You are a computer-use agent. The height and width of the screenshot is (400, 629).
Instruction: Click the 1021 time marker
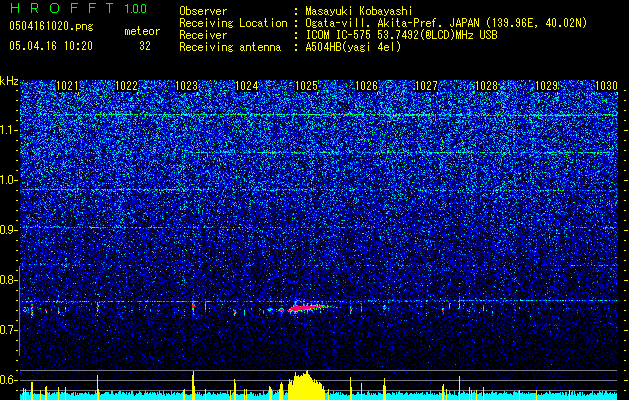coord(67,86)
